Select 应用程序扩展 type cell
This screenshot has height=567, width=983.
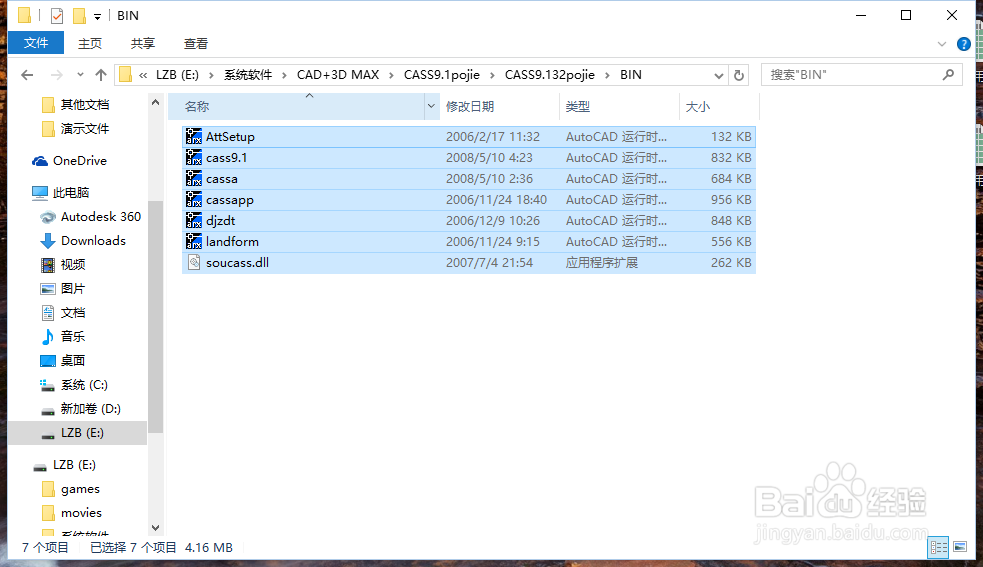click(x=602, y=263)
